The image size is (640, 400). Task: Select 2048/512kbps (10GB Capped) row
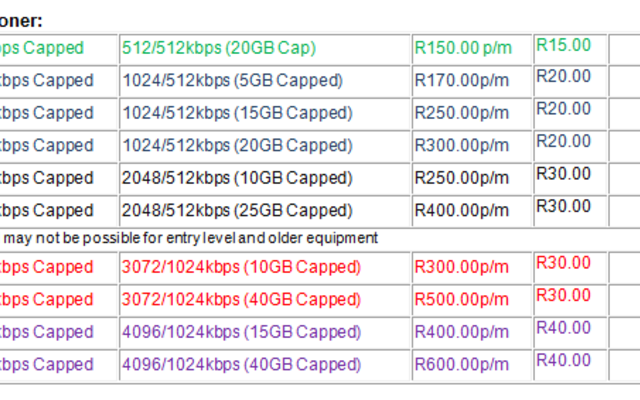(x=237, y=178)
